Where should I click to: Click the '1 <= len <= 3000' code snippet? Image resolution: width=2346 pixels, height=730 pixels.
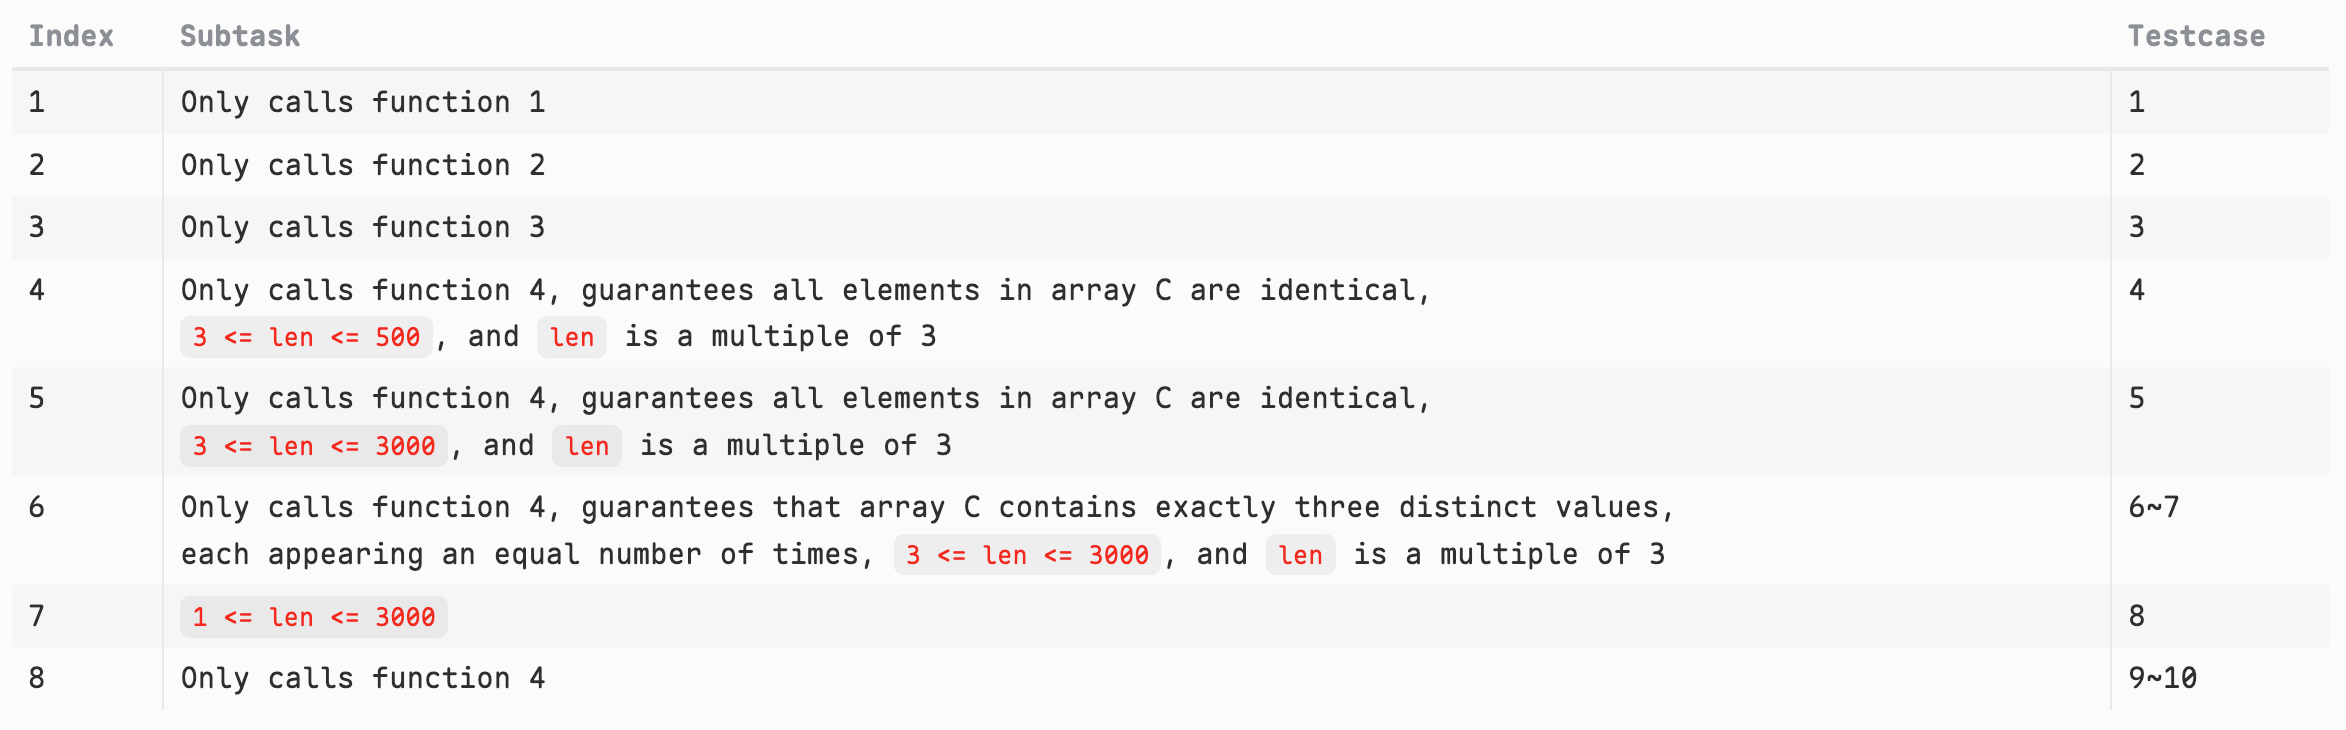point(314,617)
